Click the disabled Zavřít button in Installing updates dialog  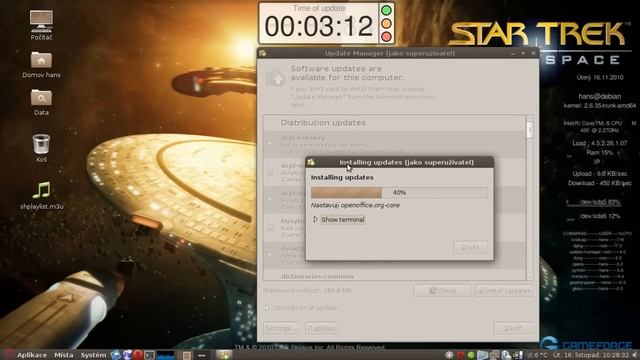tap(471, 247)
